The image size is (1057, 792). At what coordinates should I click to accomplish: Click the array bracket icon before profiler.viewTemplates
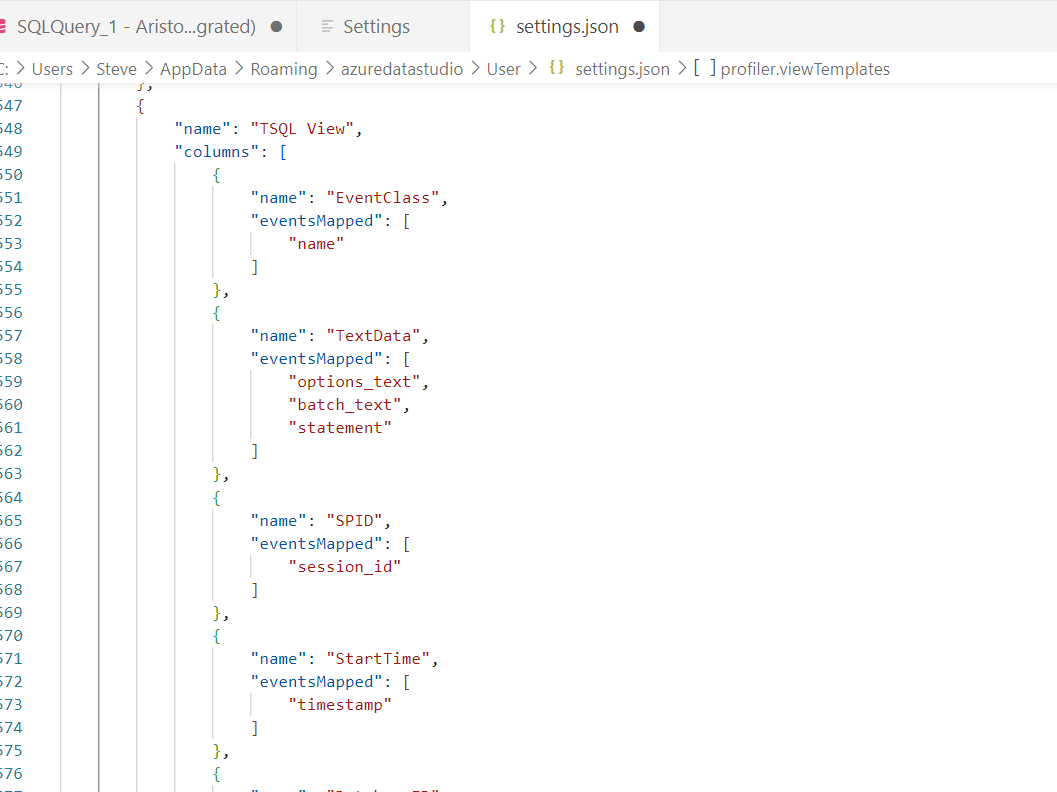point(704,69)
